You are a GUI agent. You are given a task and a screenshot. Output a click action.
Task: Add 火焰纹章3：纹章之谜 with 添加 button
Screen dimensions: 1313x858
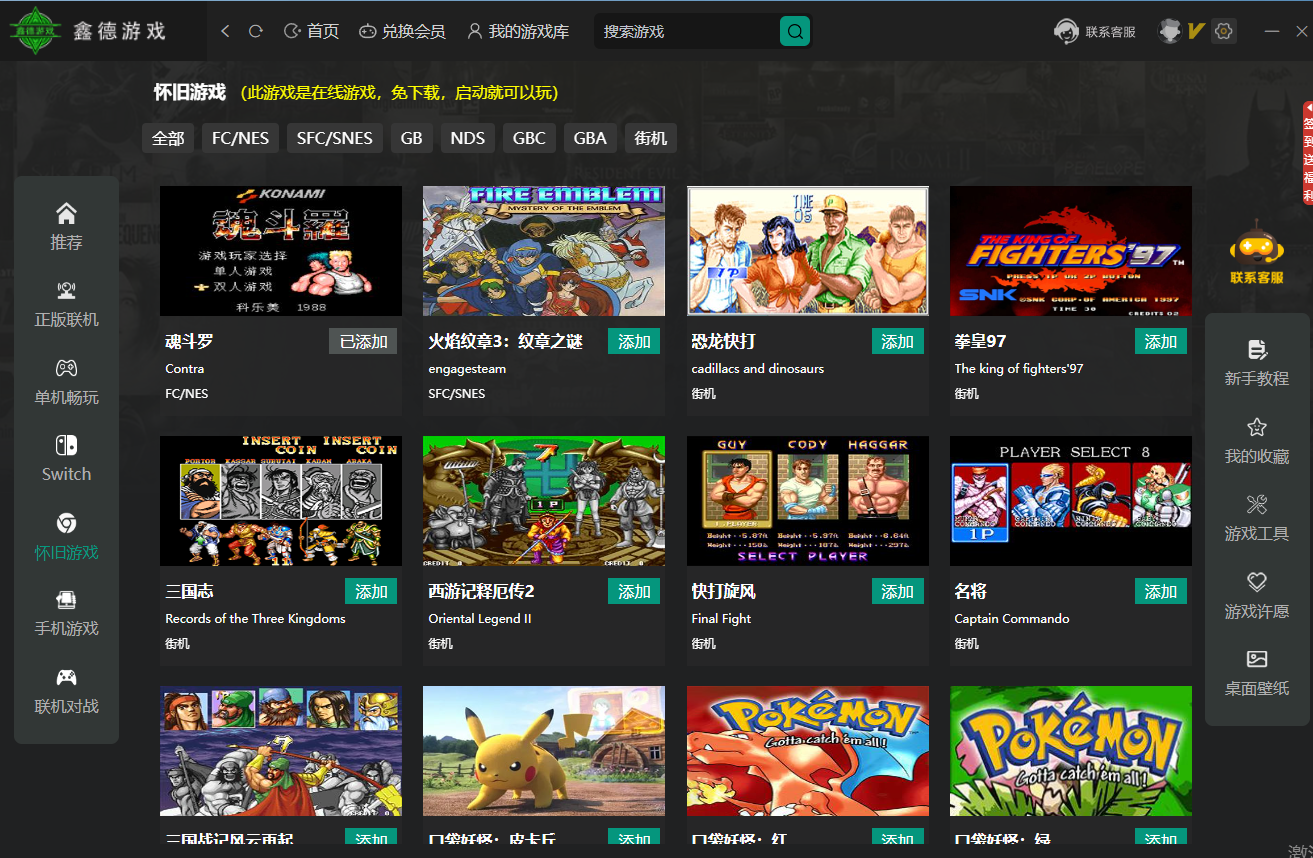tap(634, 342)
